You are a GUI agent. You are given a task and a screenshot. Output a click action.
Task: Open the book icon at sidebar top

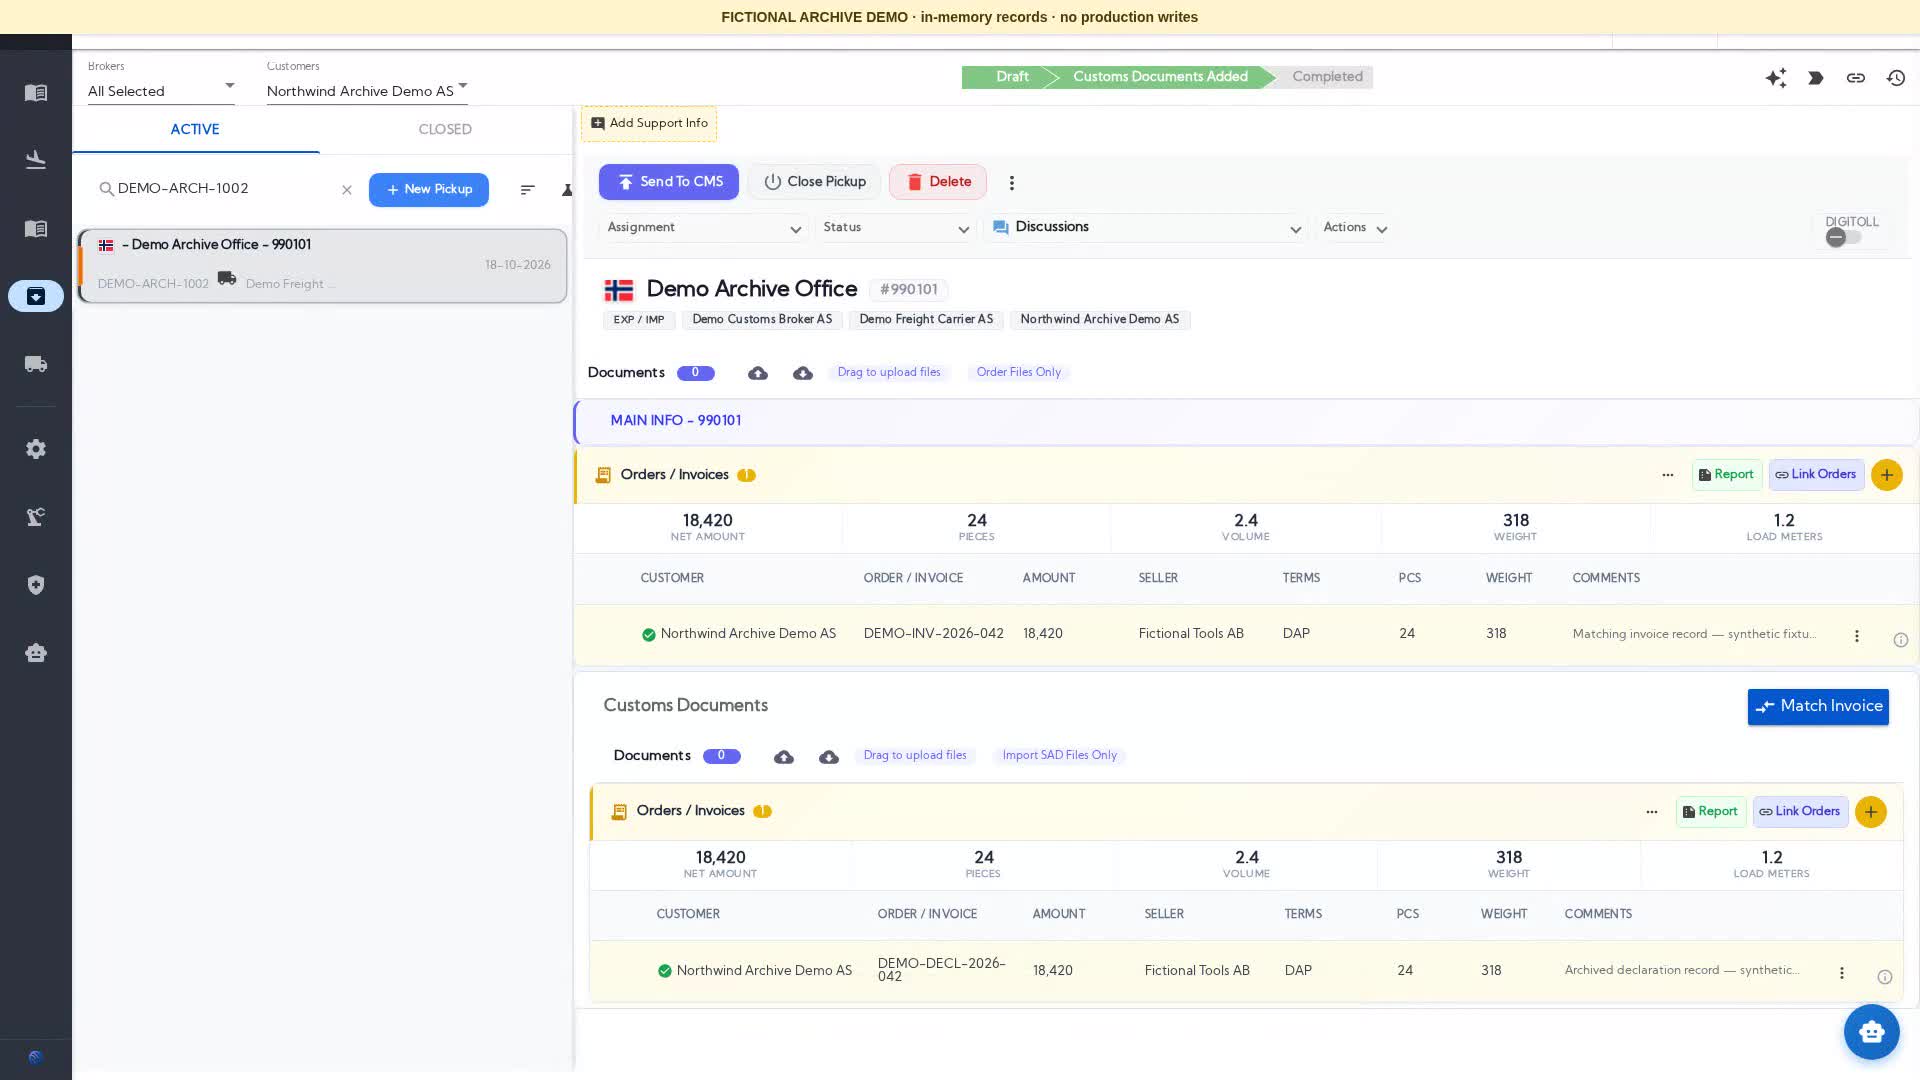(x=36, y=93)
